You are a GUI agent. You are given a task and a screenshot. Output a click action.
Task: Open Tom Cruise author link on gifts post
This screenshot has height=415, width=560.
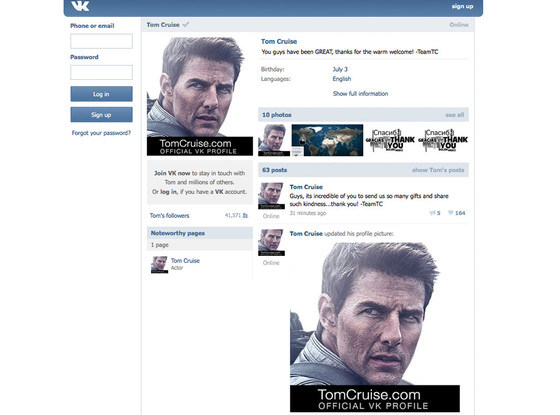(306, 187)
